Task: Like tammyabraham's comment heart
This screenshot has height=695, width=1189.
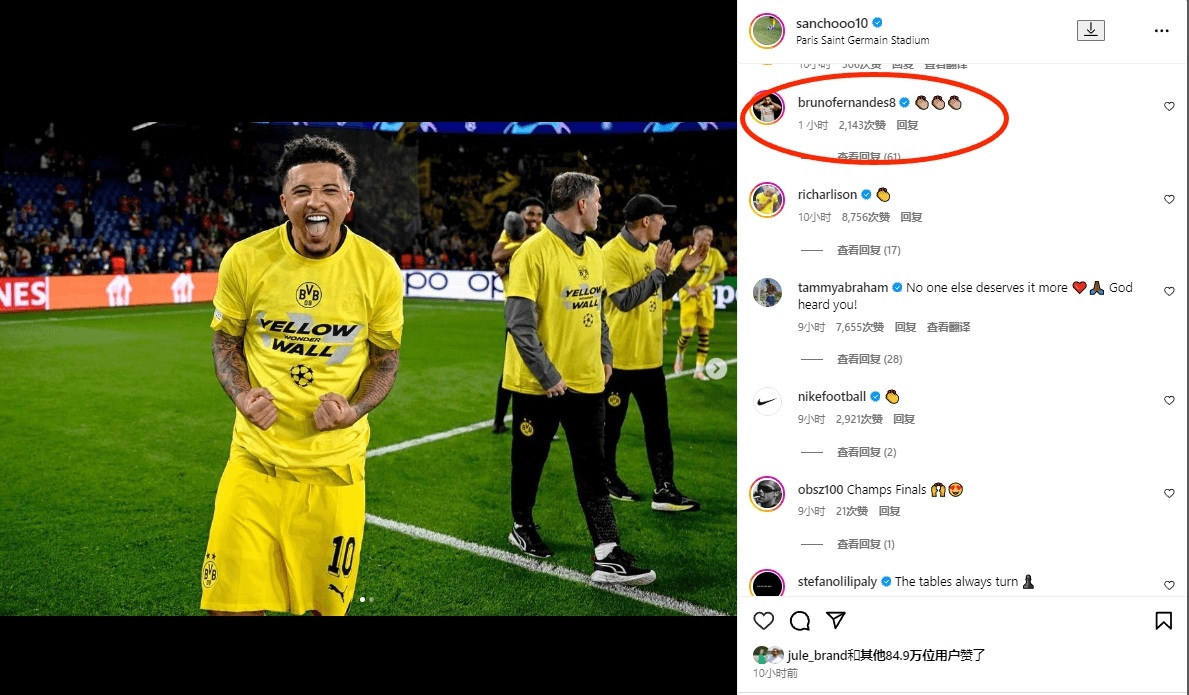Action: point(1169,291)
